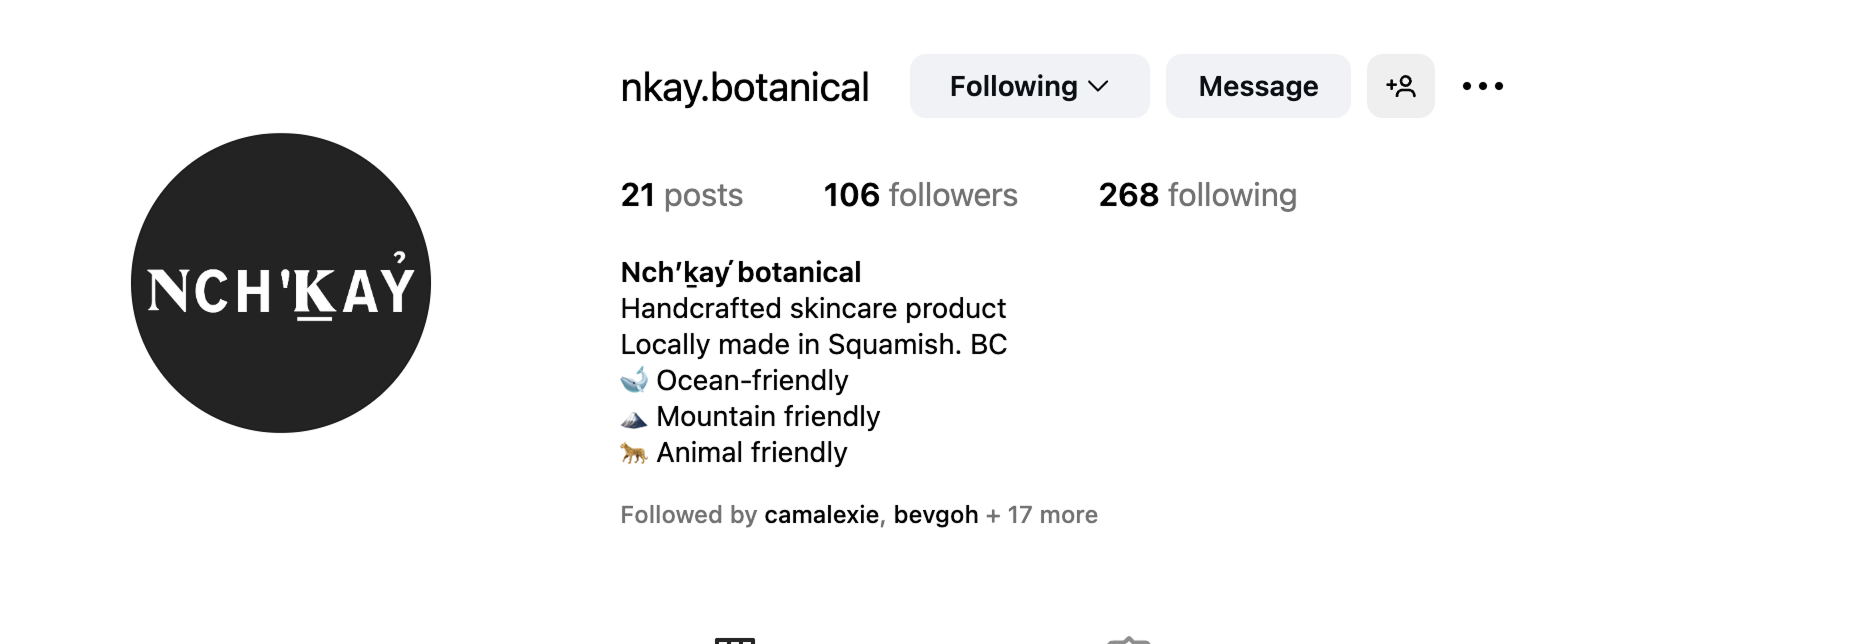The height and width of the screenshot is (644, 1858).
Task: Click the Nch'kay botanical display name
Action: 740,272
